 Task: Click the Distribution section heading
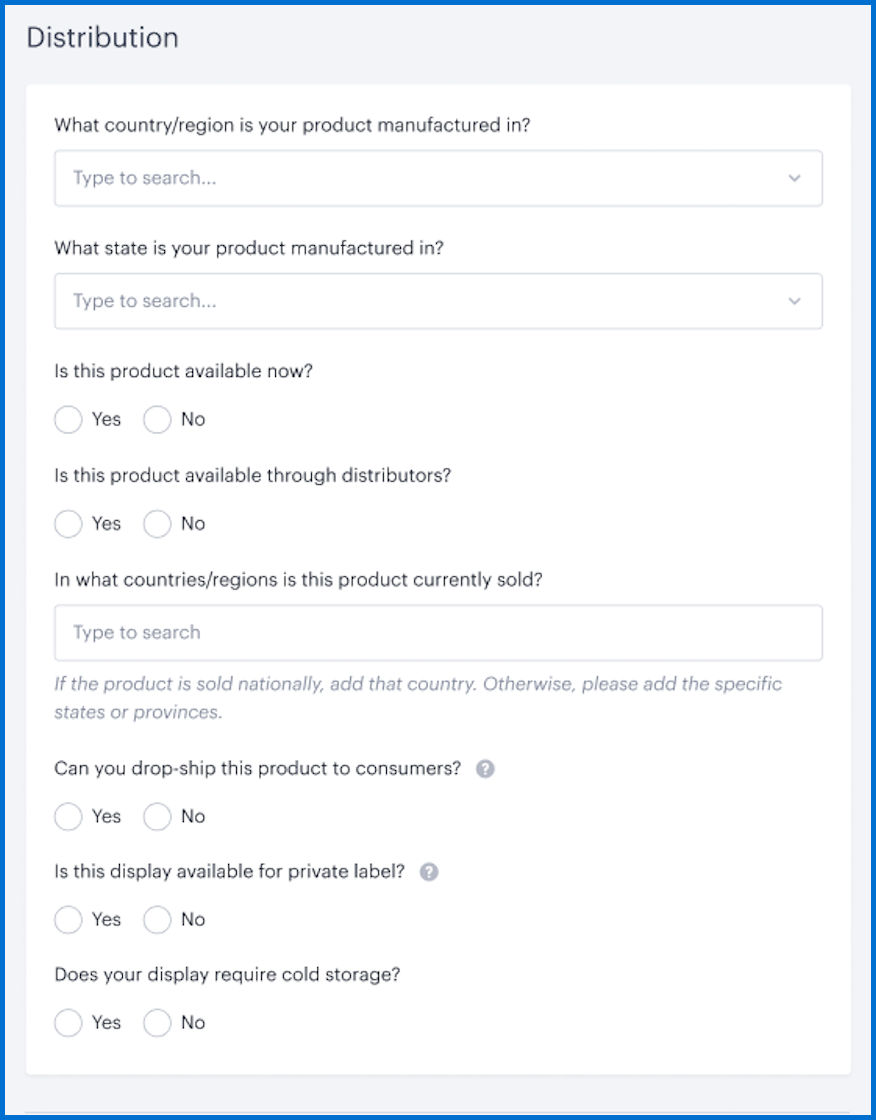coord(102,37)
